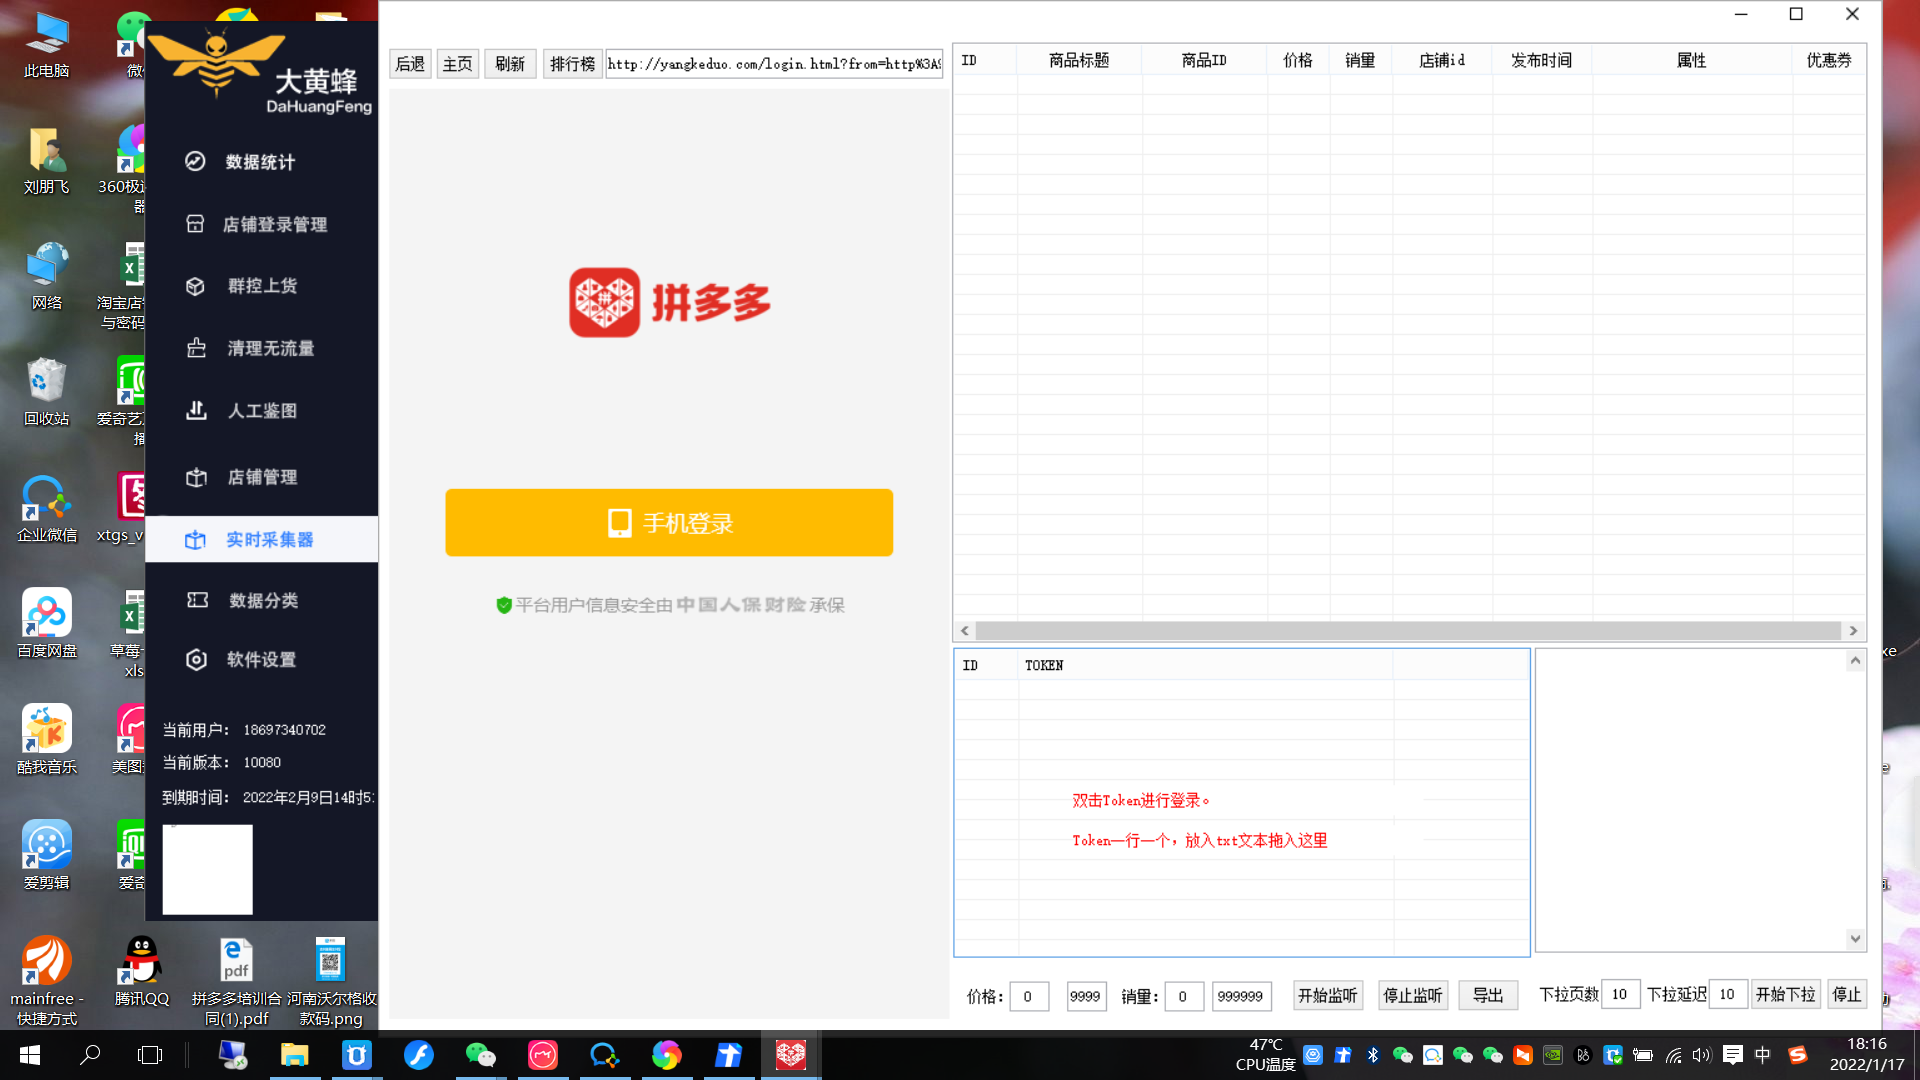The image size is (1920, 1080).
Task: Click the 下拉页数 input box
Action: (1619, 994)
